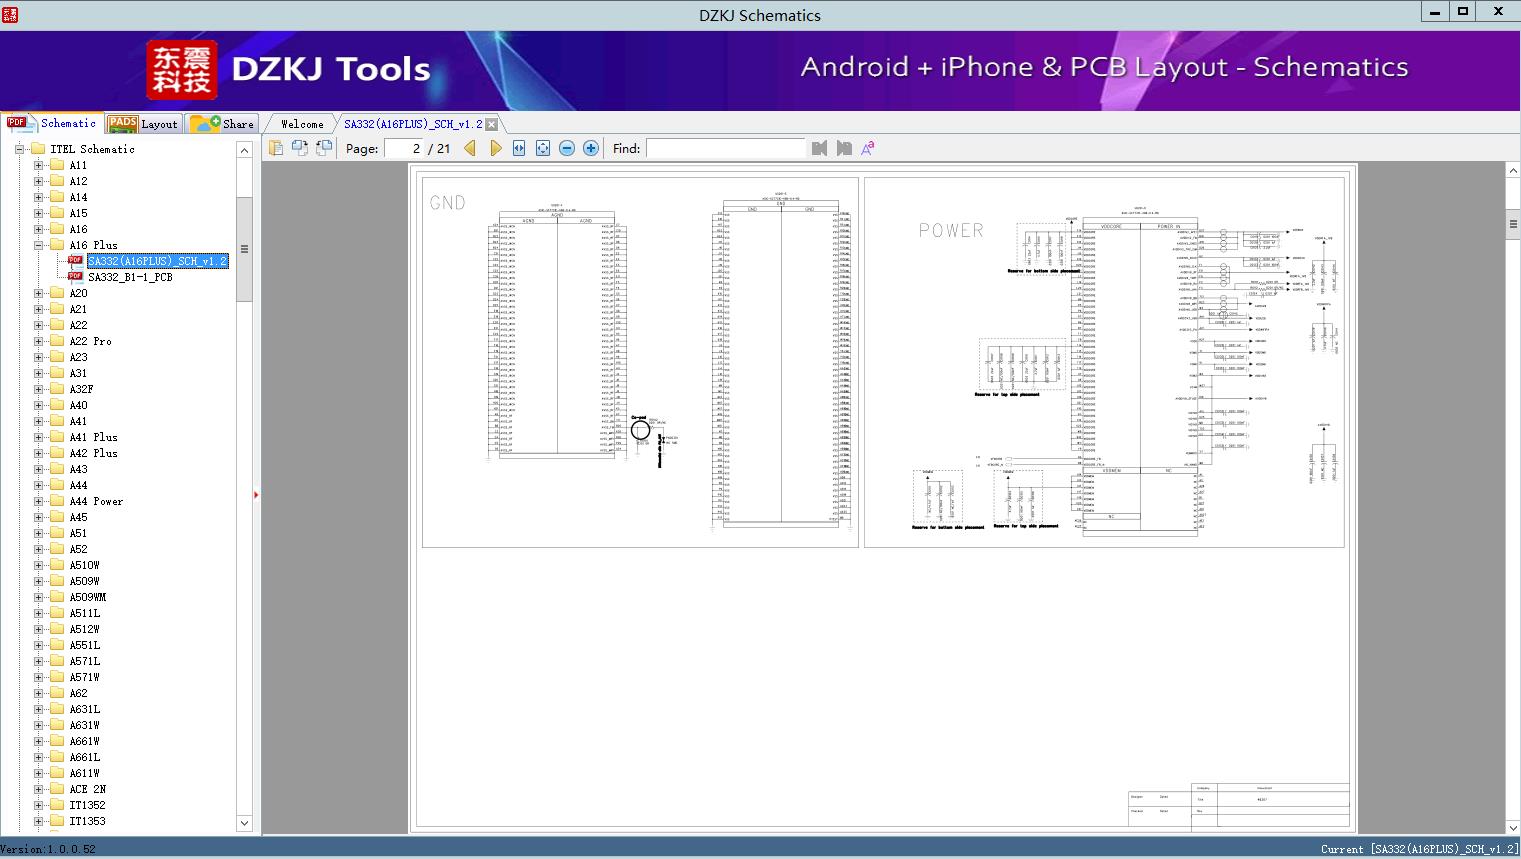
Task: Click tree panel scroll up arrow
Action: [244, 150]
